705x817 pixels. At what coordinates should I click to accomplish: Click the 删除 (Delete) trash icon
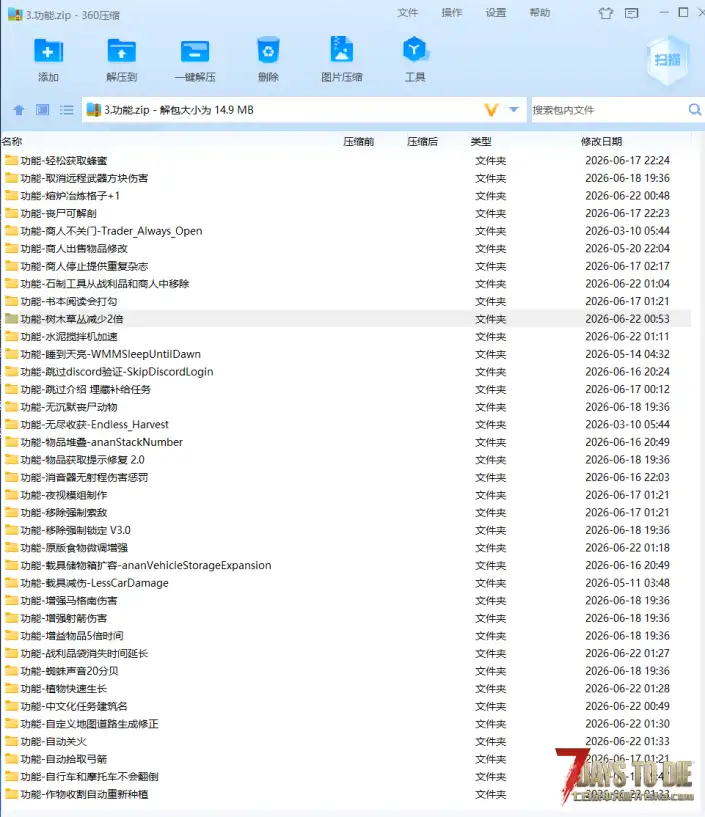point(268,51)
